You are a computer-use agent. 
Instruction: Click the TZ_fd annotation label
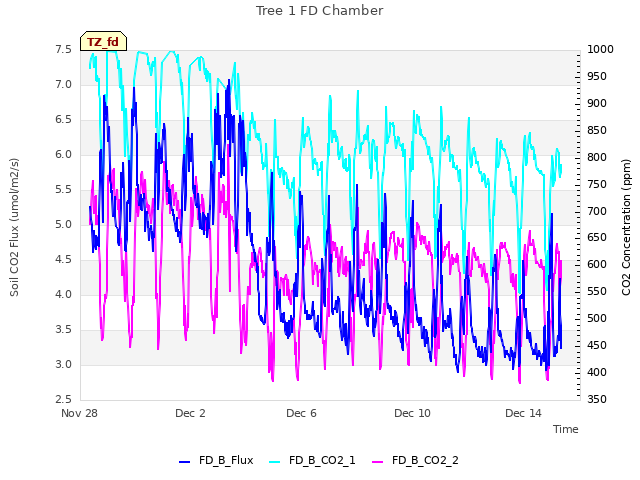point(103,41)
